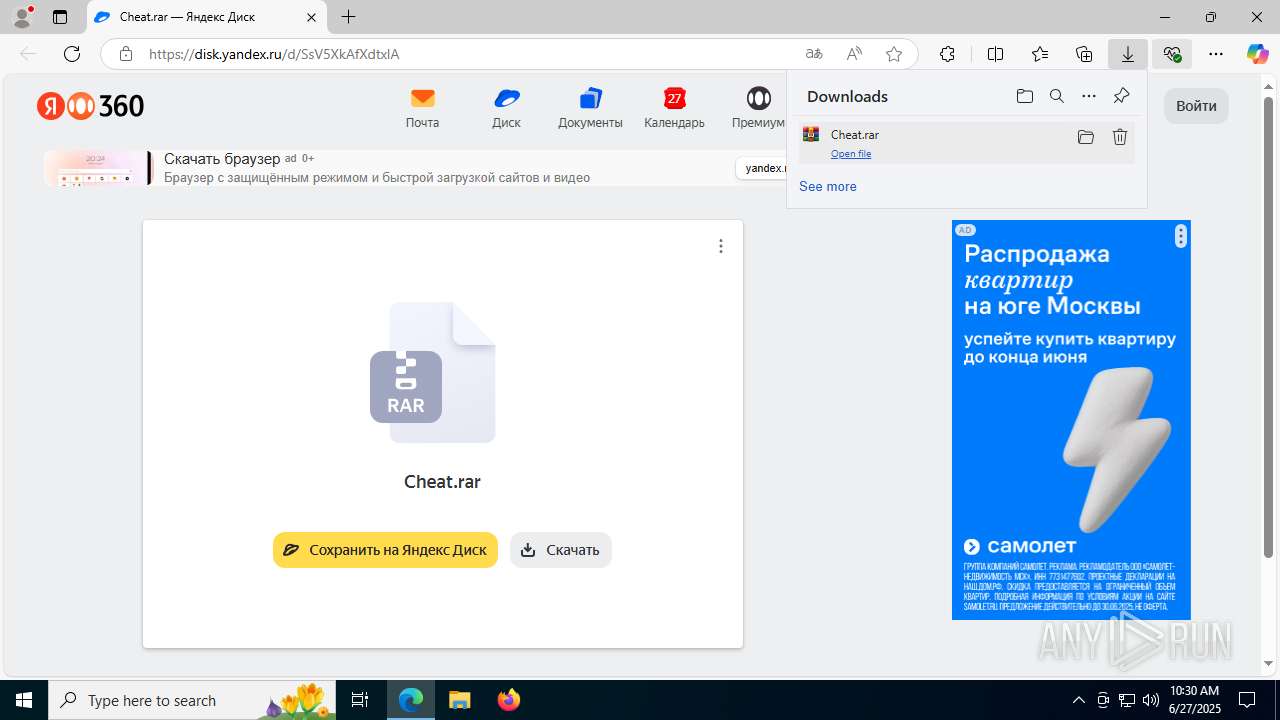Open the Windows Start menu
The height and width of the screenshot is (720, 1280).
click(24, 700)
